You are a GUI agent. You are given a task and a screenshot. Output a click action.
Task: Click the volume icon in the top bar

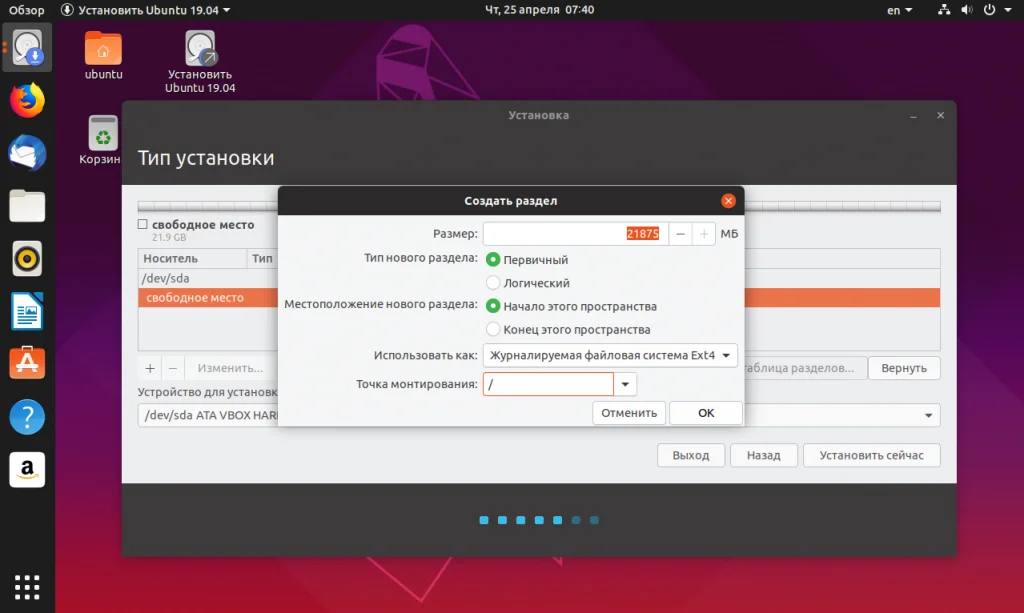tap(967, 10)
